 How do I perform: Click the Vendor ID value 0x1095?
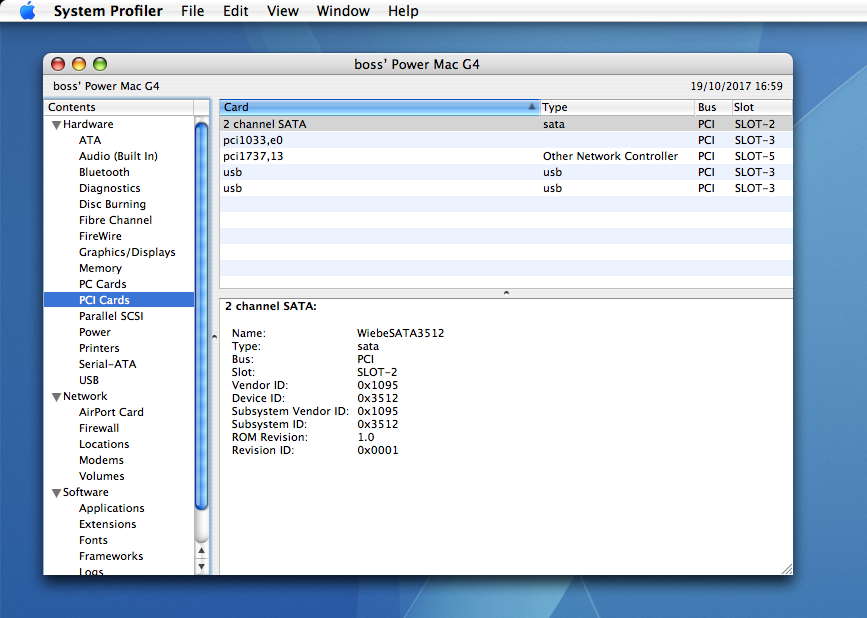pyautogui.click(x=378, y=385)
